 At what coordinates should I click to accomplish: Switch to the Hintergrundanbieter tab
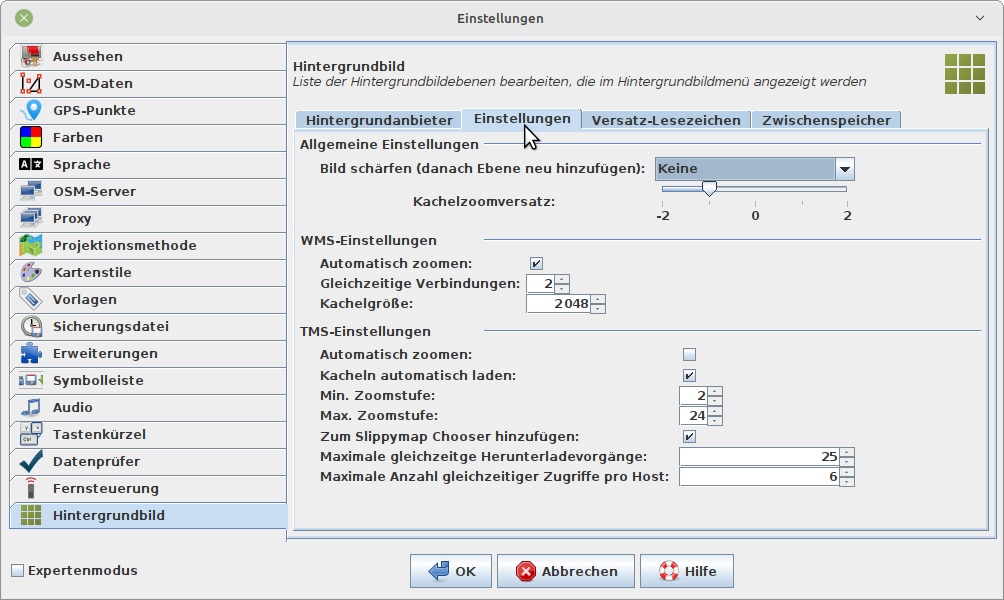pyautogui.click(x=378, y=120)
